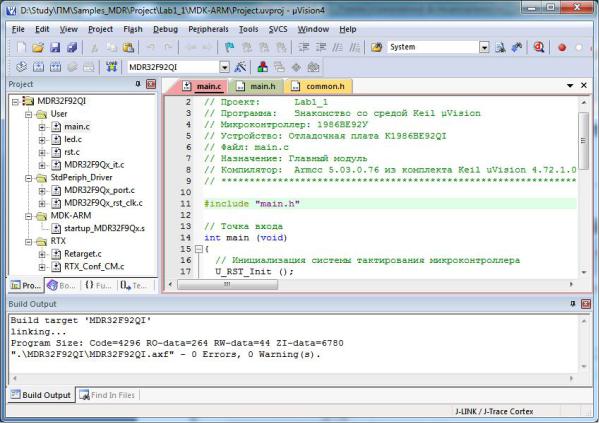Click the editor vertical scrollbar thumb
Image resolution: width=599 pixels, height=423 pixels.
583,140
